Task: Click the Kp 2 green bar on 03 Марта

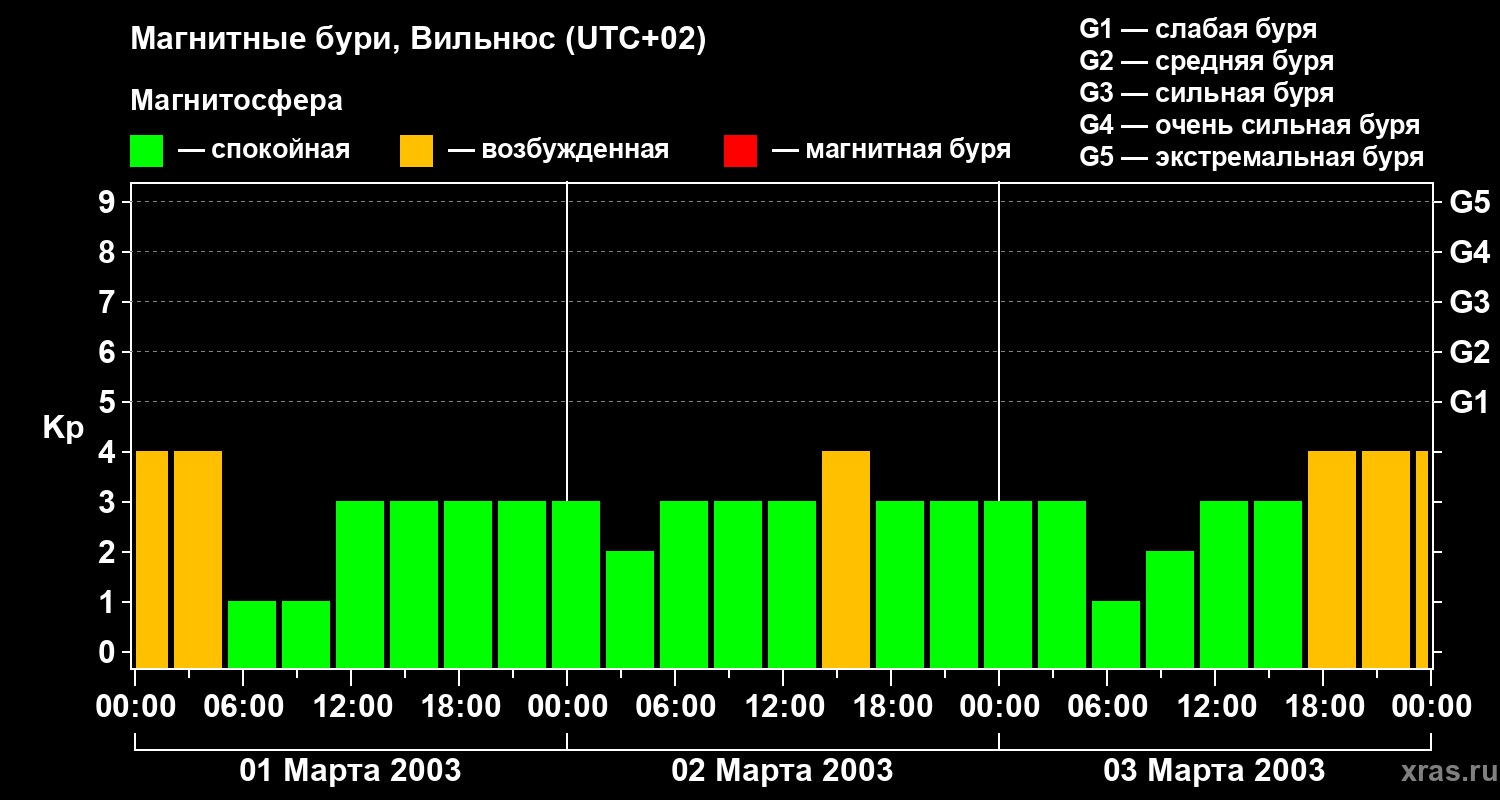Action: [x=1170, y=610]
